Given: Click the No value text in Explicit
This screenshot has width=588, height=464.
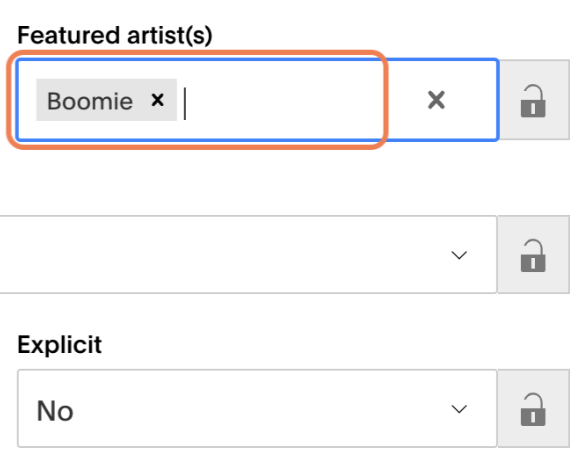Looking at the screenshot, I should [55, 411].
